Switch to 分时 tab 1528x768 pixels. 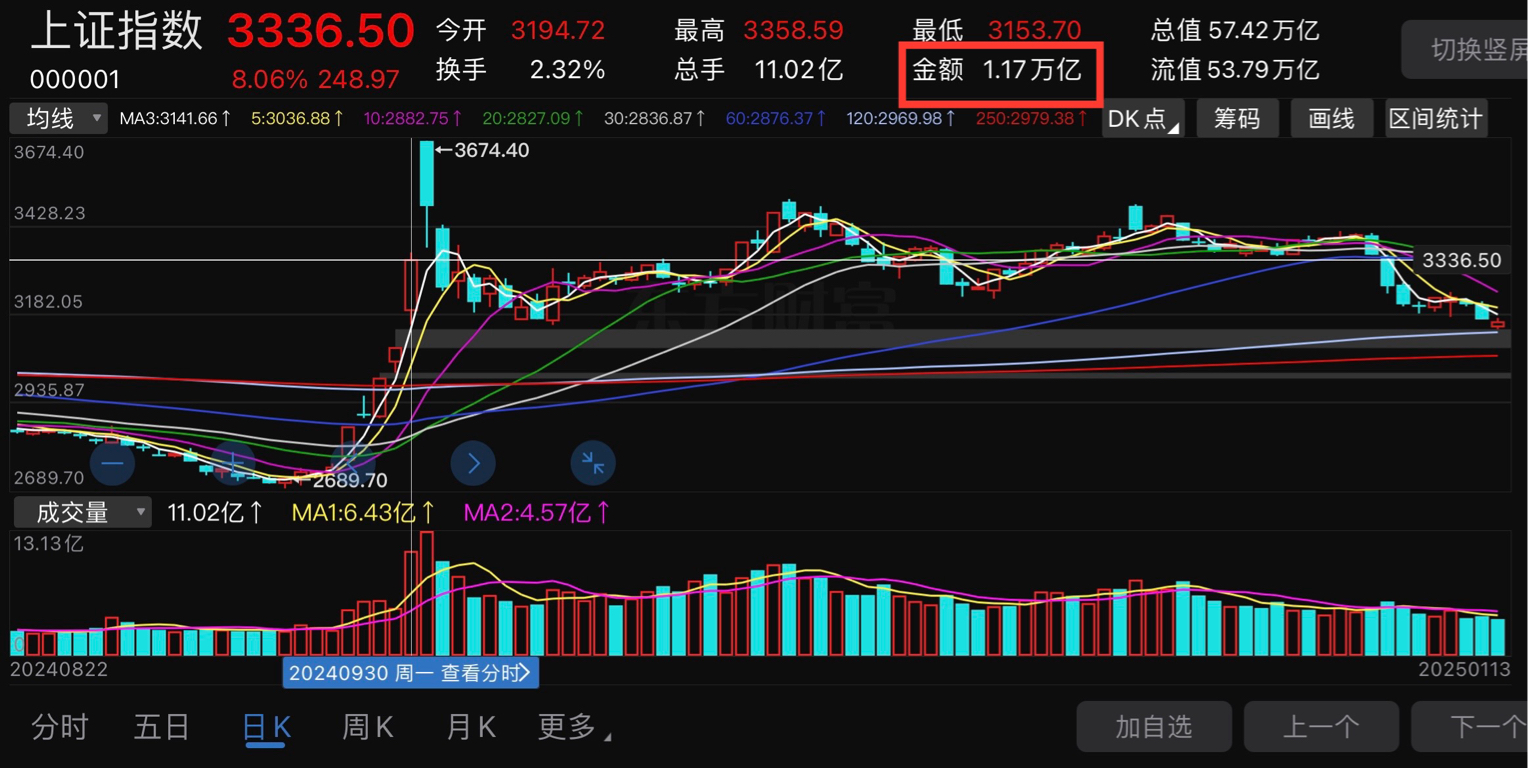coord(60,727)
